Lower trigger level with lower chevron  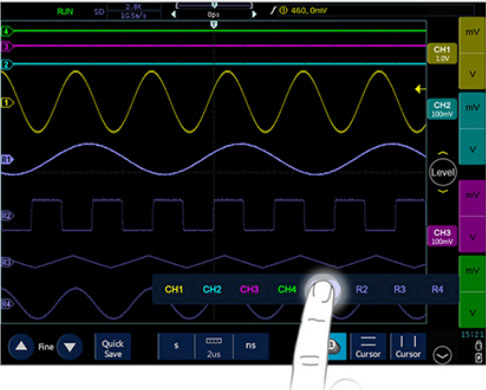[x=443, y=191]
